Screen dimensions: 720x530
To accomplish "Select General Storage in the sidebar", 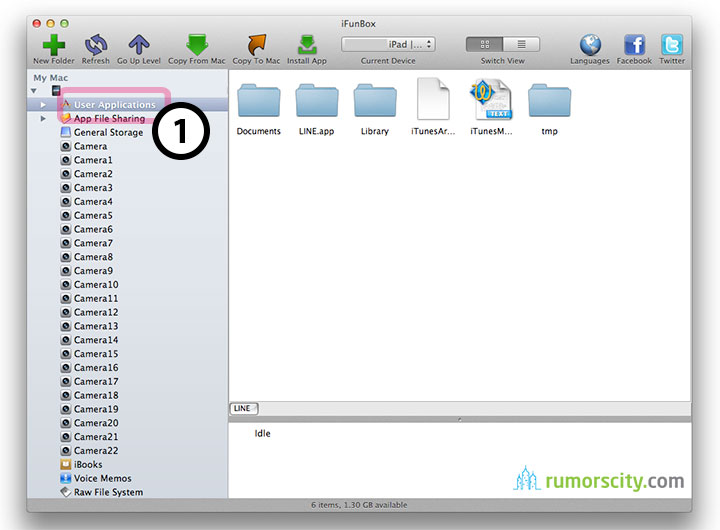I will pyautogui.click(x=108, y=132).
